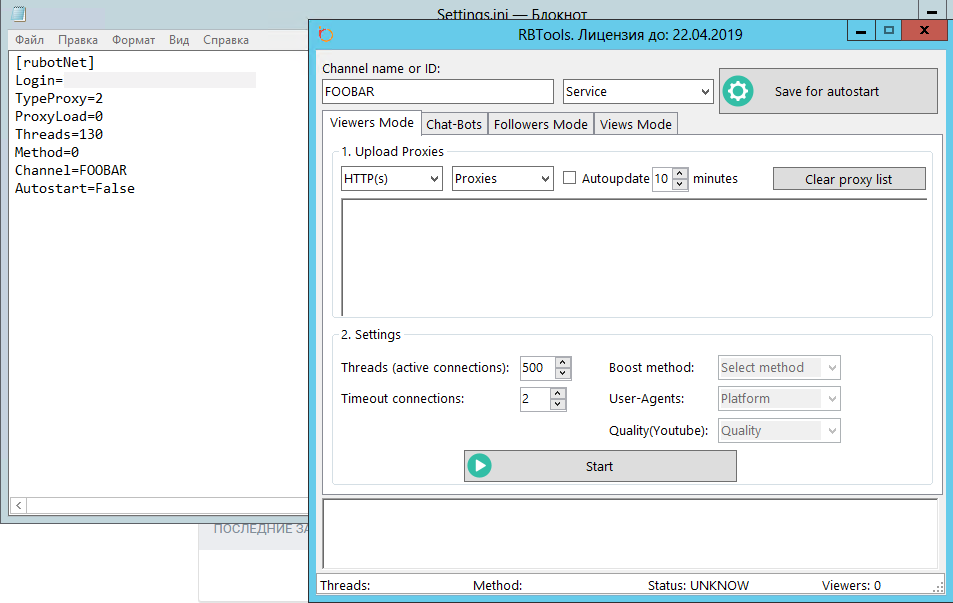Image resolution: width=953 pixels, height=603 pixels.
Task: Click the RBTools app icon in title bar
Action: tap(325, 34)
